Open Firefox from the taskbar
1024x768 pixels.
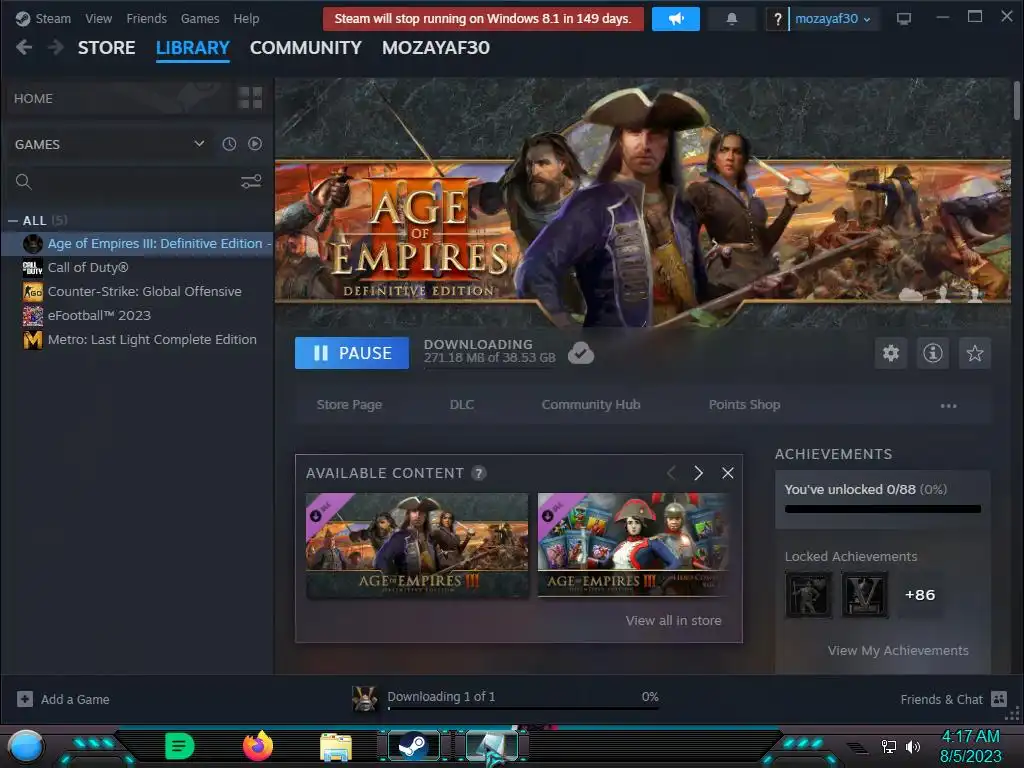pyautogui.click(x=258, y=746)
